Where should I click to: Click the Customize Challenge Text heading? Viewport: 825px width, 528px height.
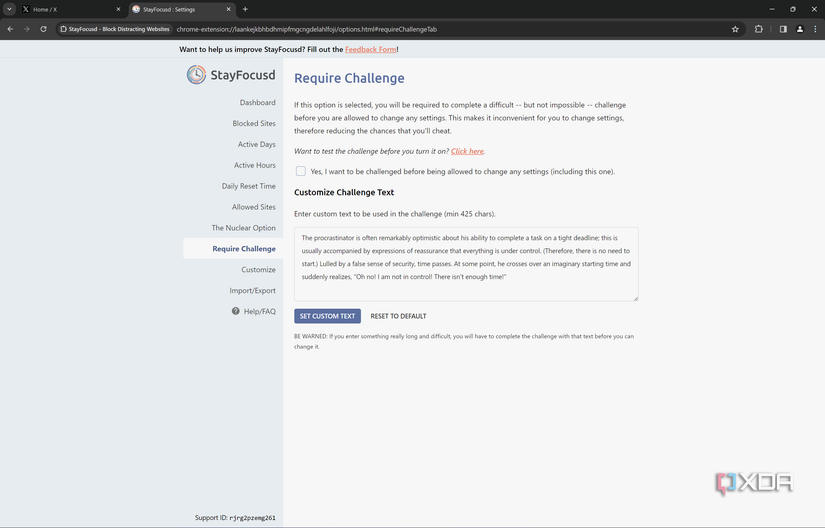(x=344, y=192)
